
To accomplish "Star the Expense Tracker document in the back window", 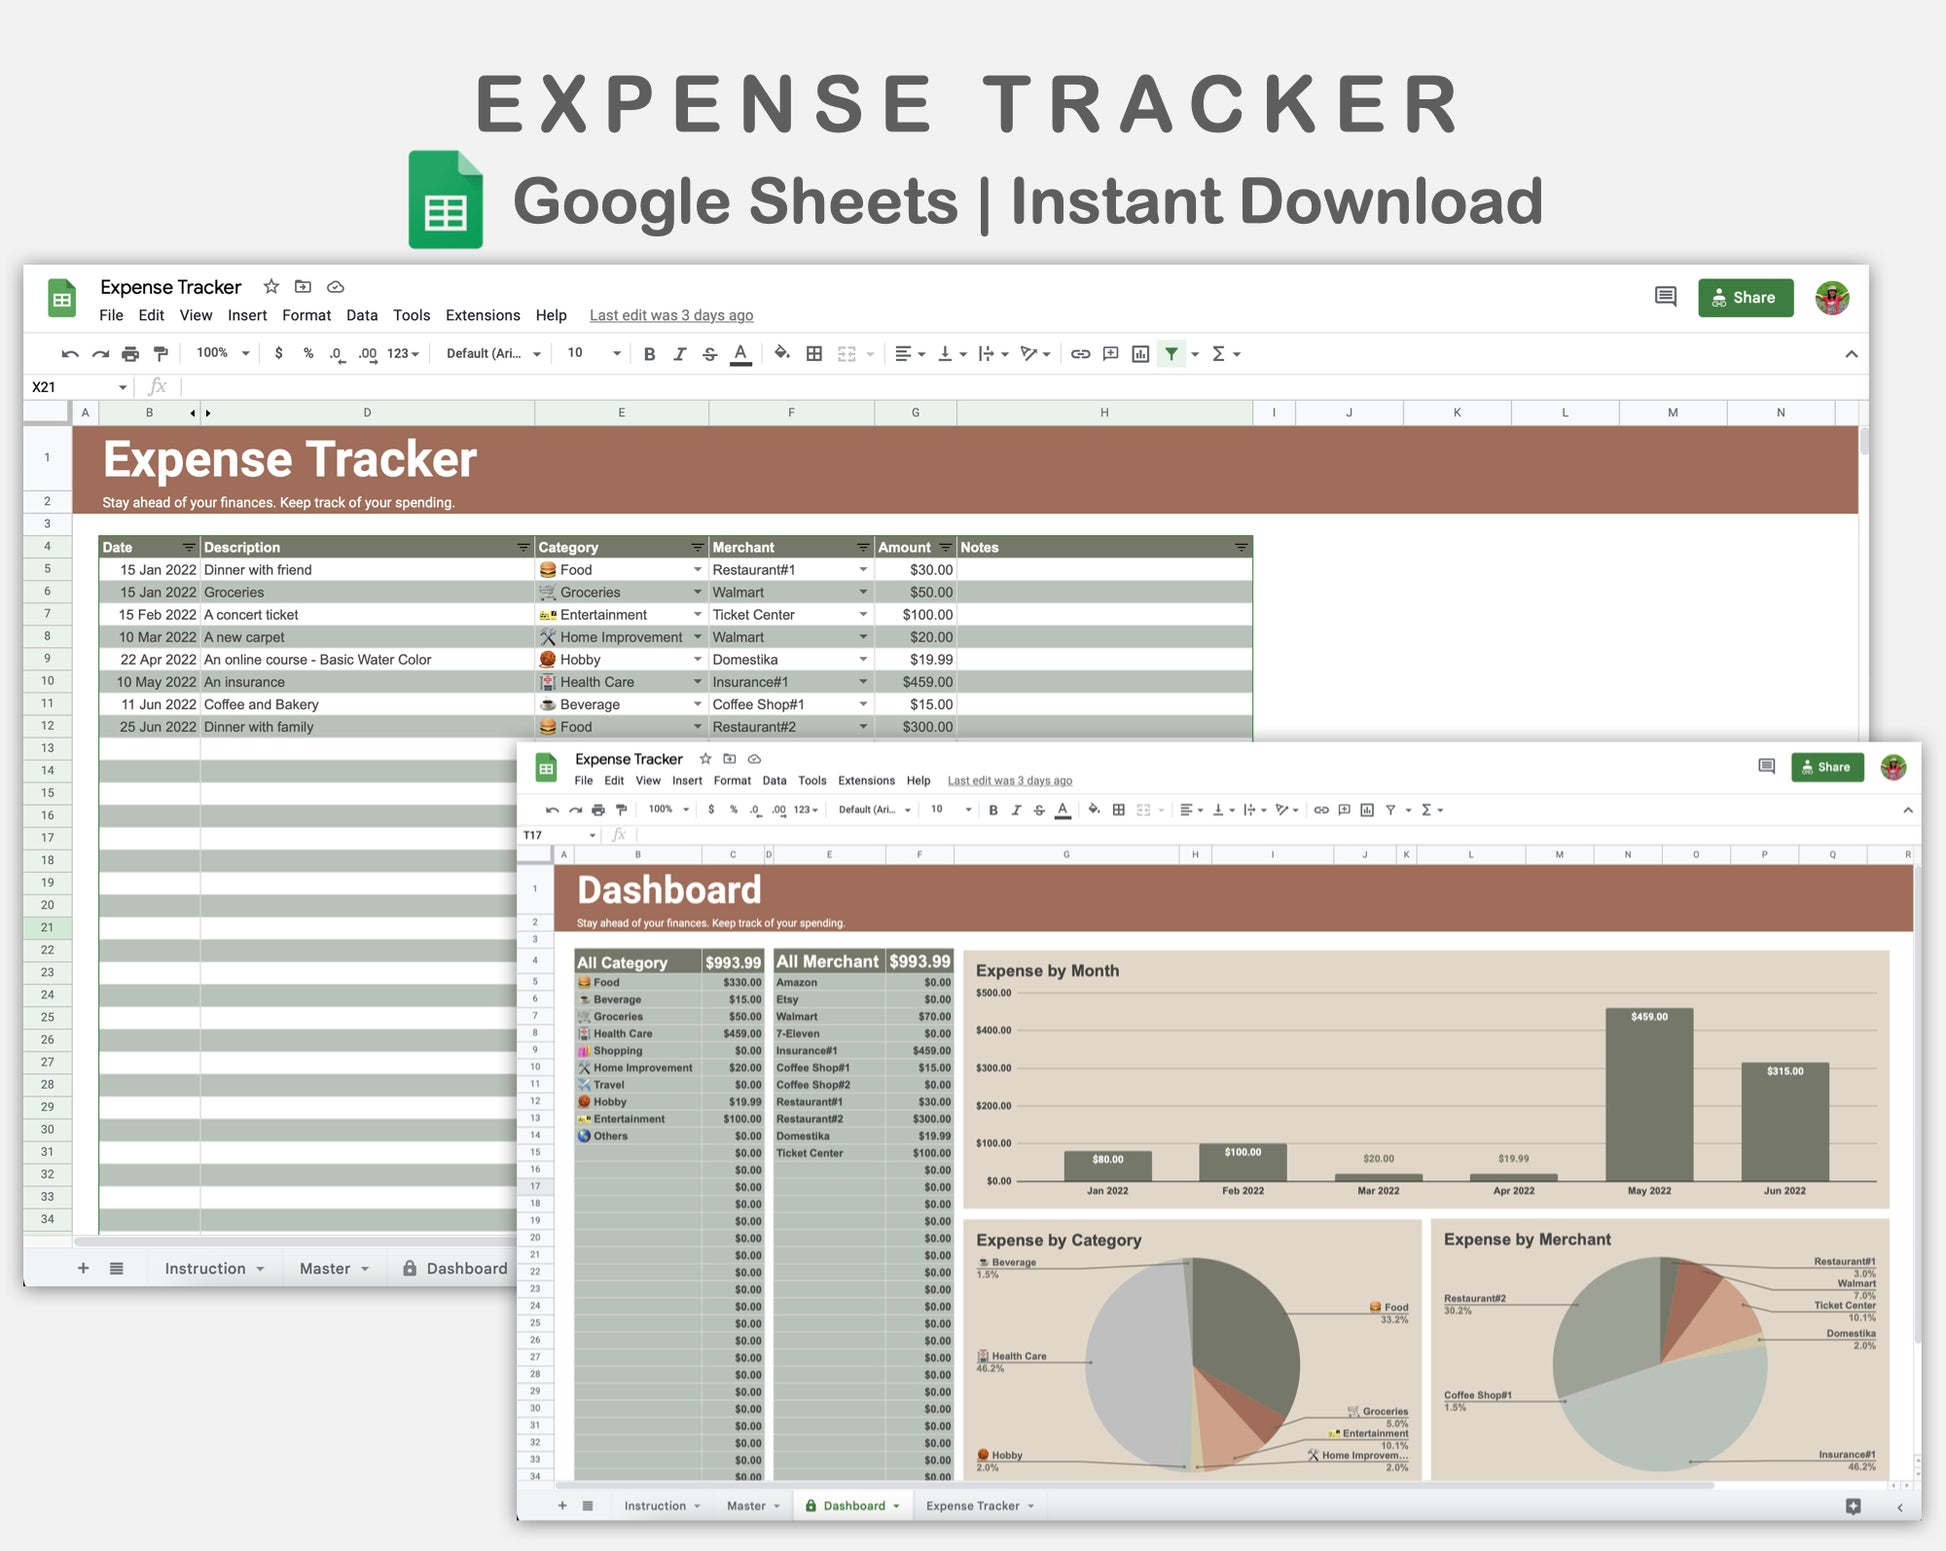I will coord(271,287).
